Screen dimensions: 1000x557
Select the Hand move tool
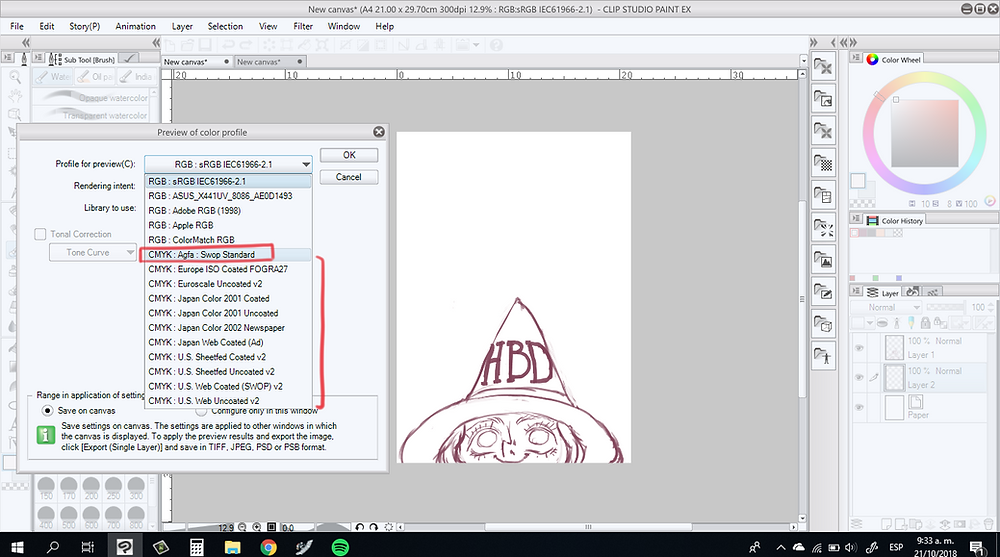(x=15, y=96)
